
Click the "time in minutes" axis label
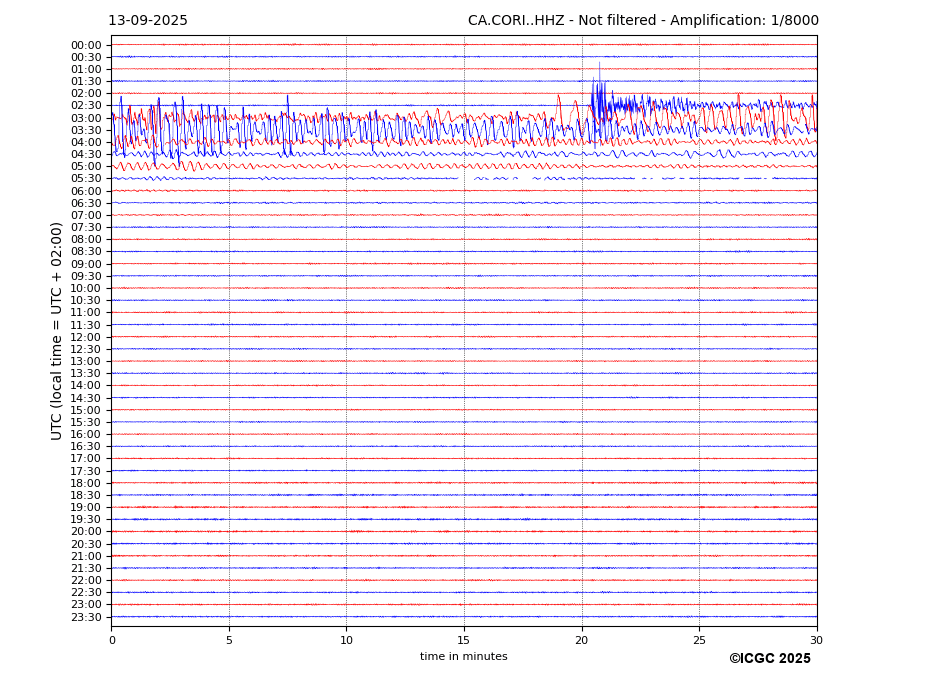point(464,656)
